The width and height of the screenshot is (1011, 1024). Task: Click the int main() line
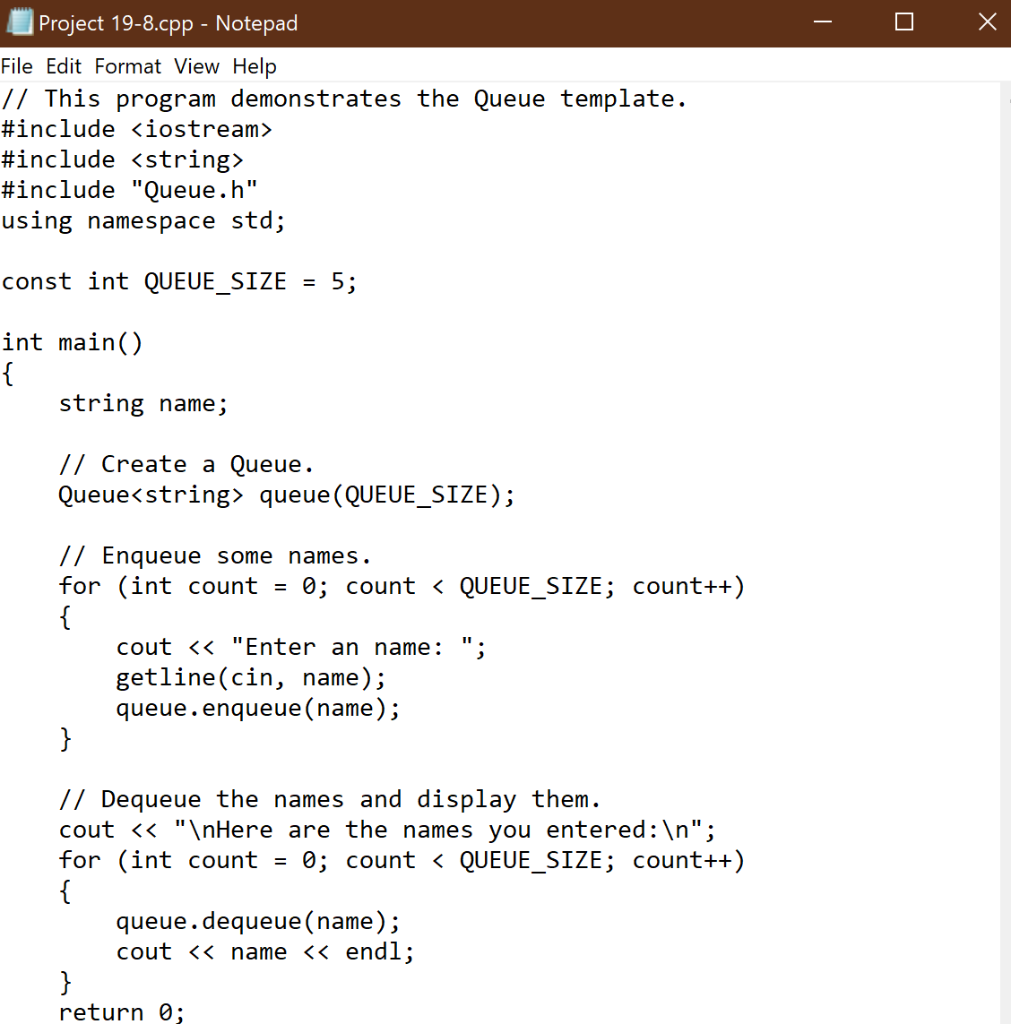pyautogui.click(x=72, y=342)
